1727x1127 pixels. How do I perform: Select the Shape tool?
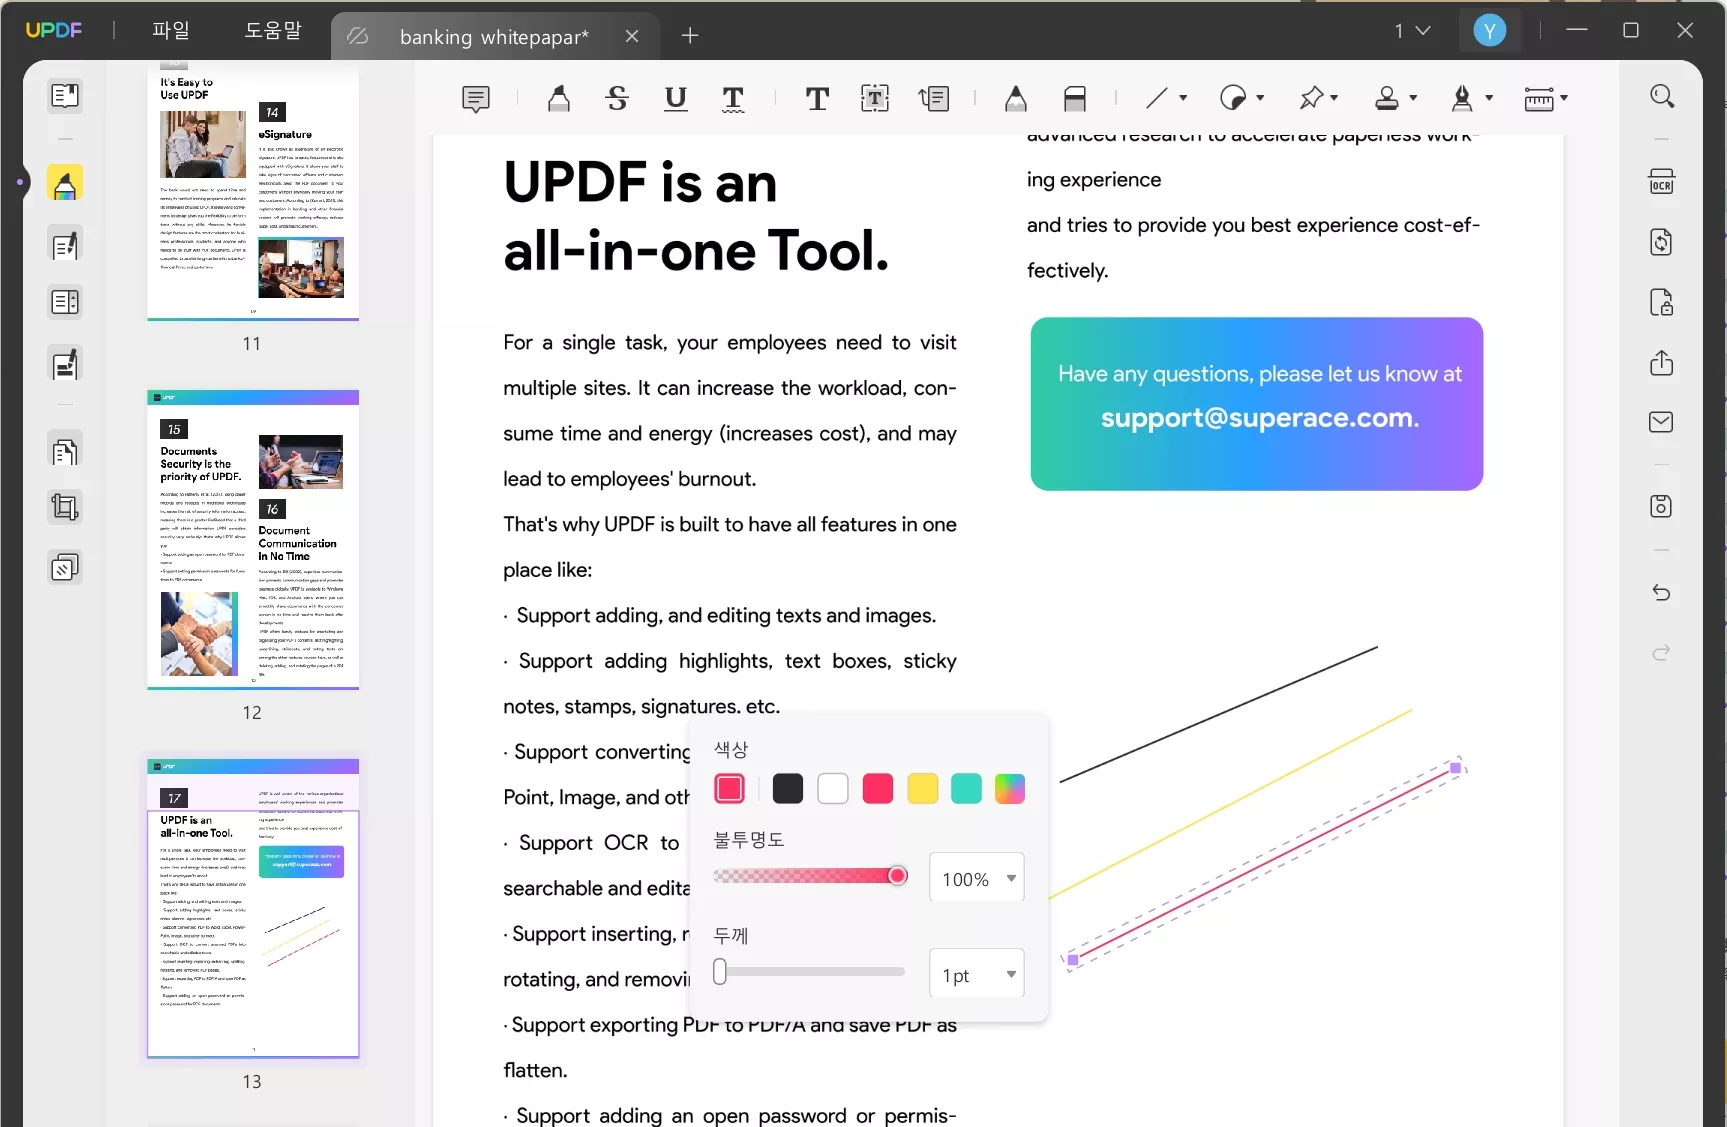1233,98
